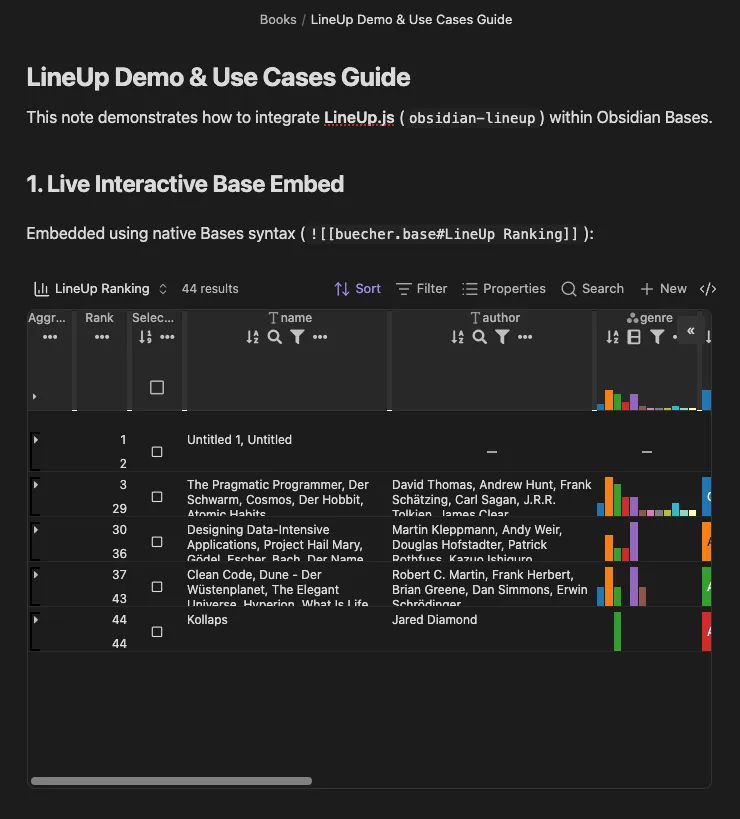Open the Properties panel

tap(504, 289)
